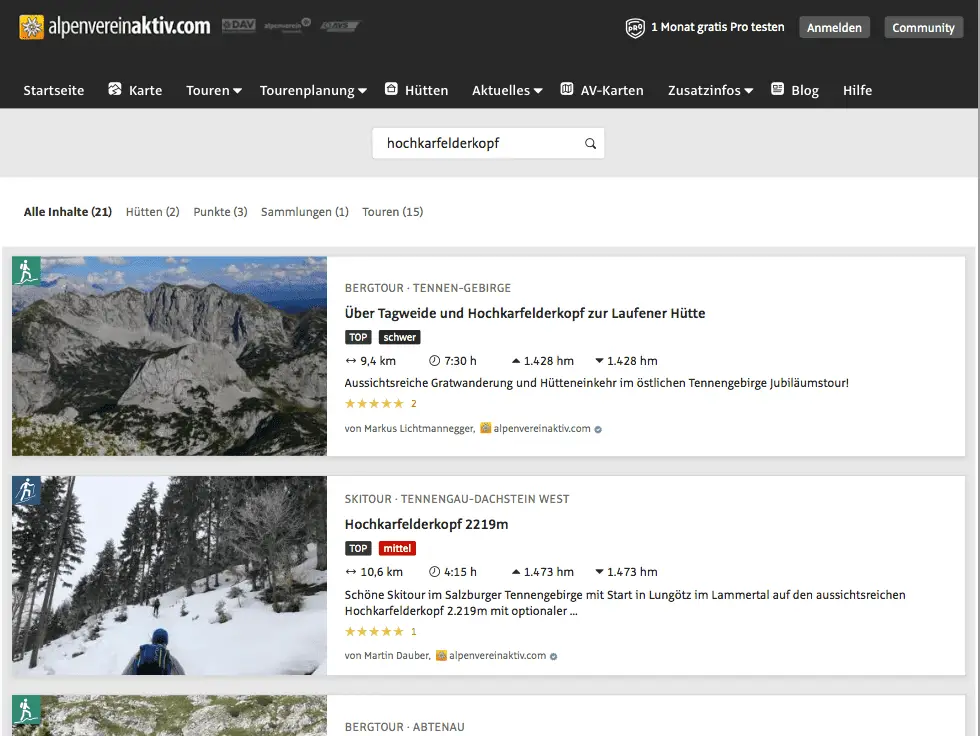This screenshot has height=736, width=980.
Task: Open the partially visible Abtenau tour thumbnail
Action: (169, 715)
